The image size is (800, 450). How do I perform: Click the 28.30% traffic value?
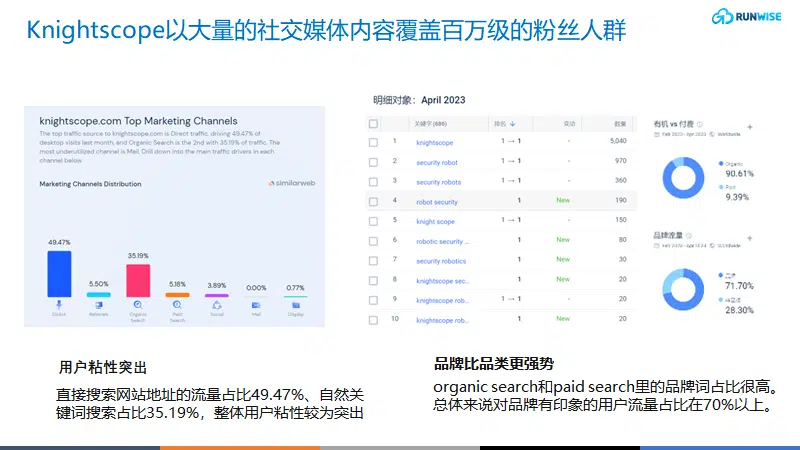(739, 310)
